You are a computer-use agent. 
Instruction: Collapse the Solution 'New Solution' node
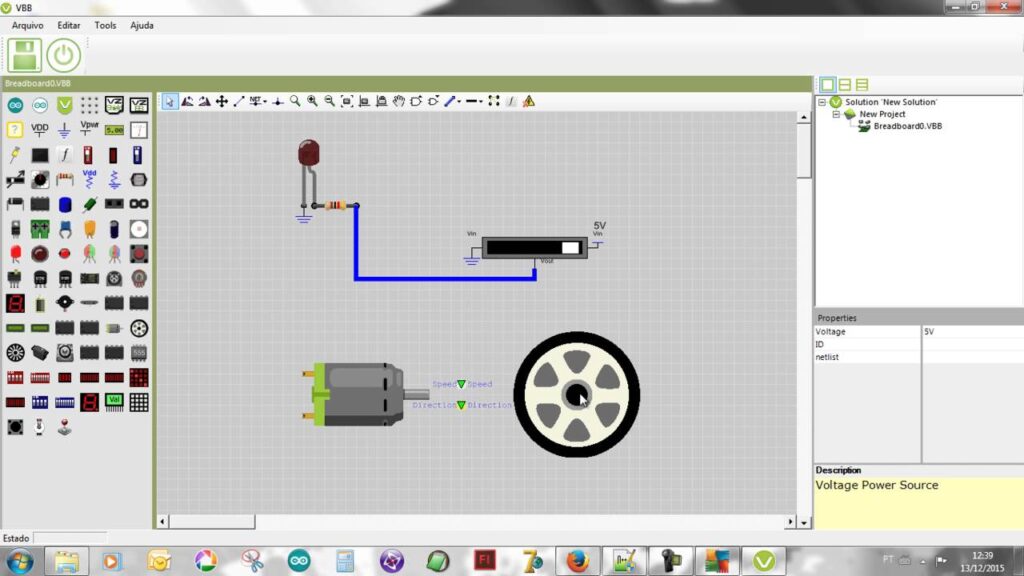click(821, 101)
